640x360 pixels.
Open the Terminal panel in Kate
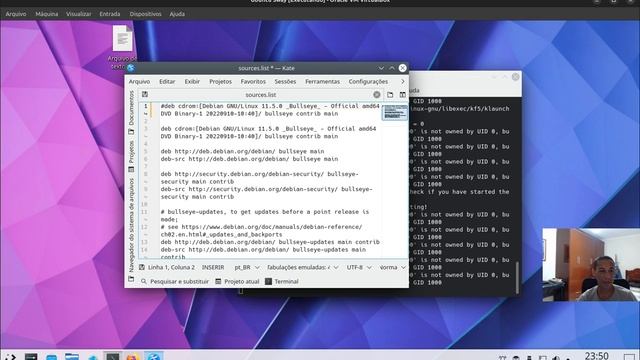click(282, 282)
